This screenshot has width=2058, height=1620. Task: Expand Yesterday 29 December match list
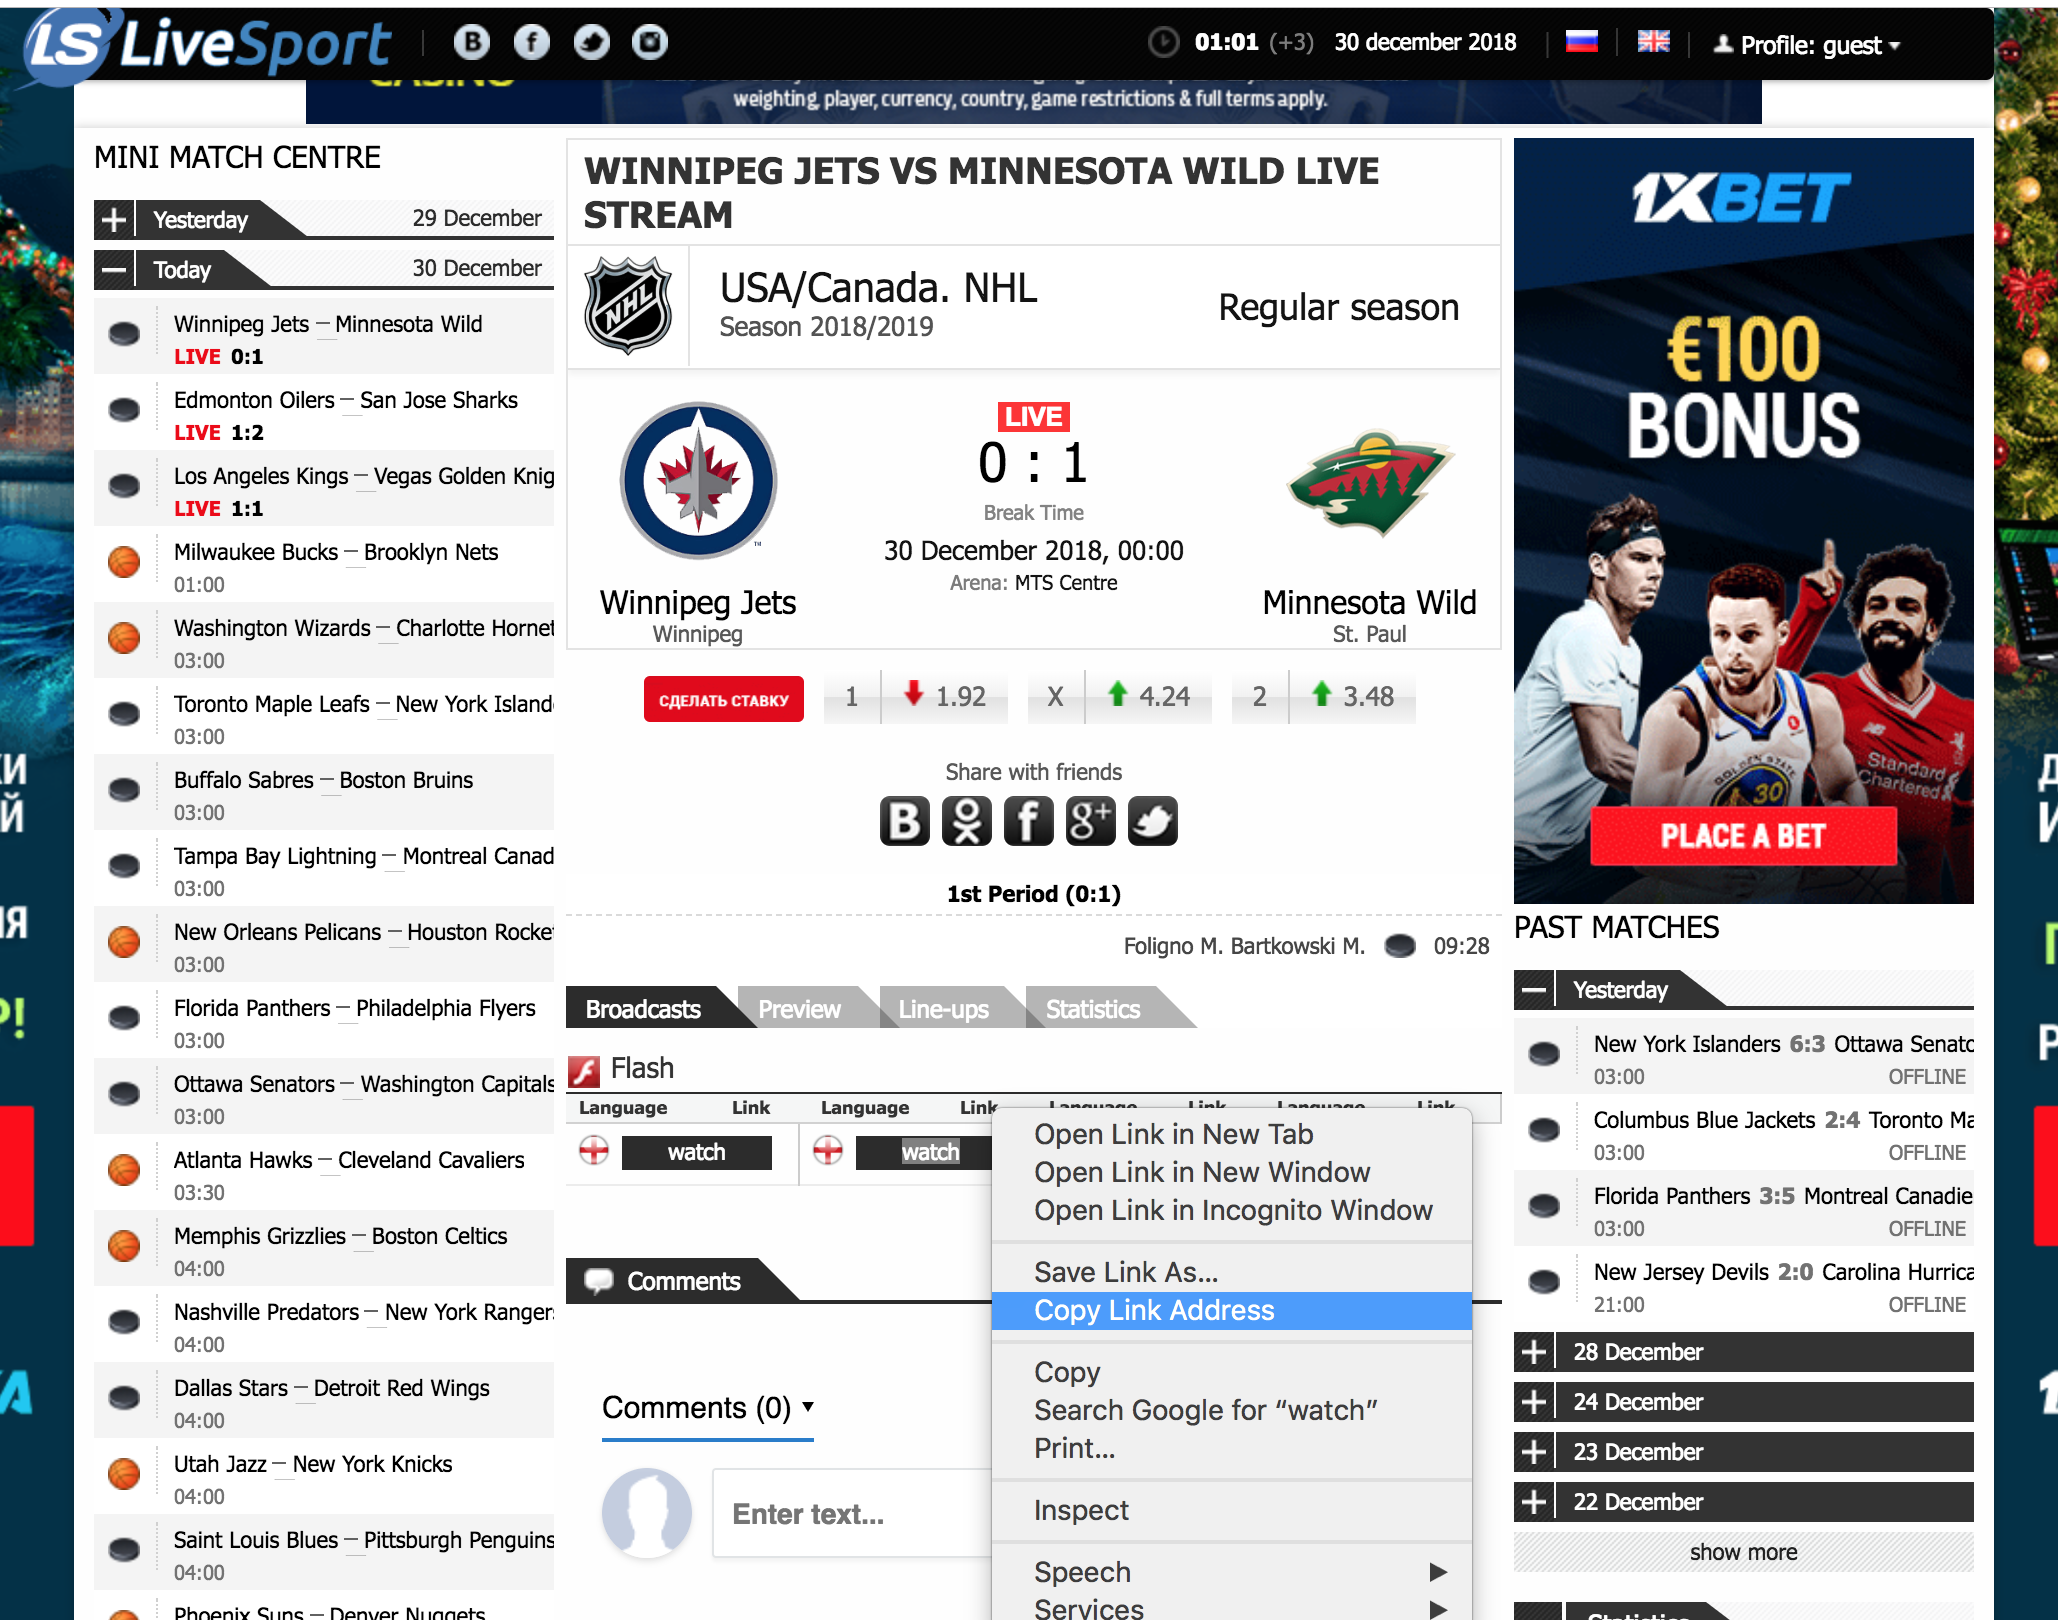[114, 220]
